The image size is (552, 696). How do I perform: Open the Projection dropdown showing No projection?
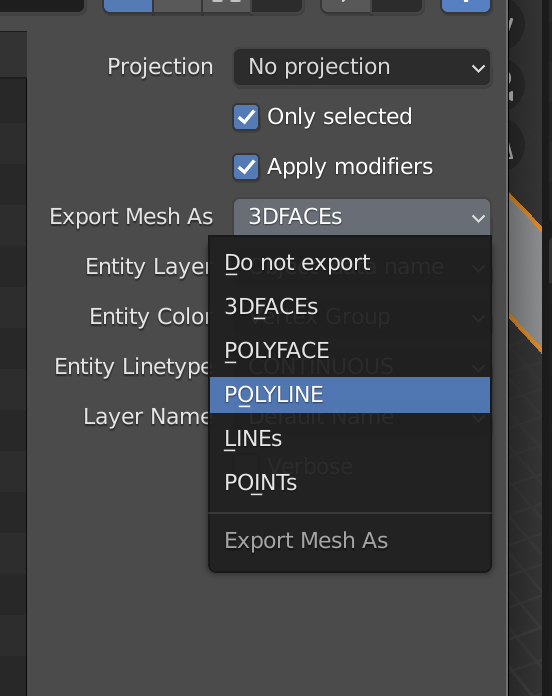pyautogui.click(x=362, y=67)
